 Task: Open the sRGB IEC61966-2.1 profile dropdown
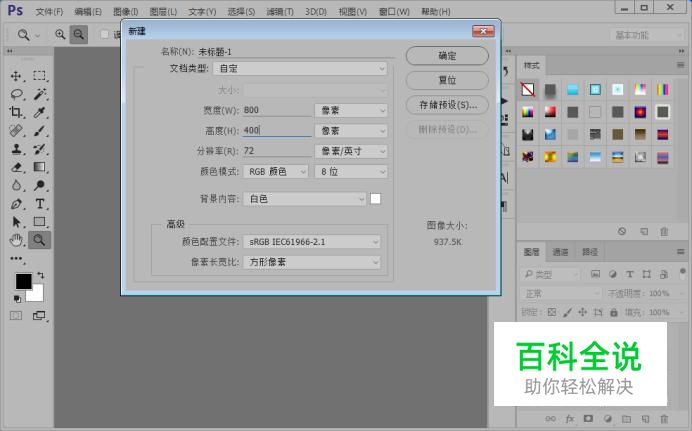(312, 242)
